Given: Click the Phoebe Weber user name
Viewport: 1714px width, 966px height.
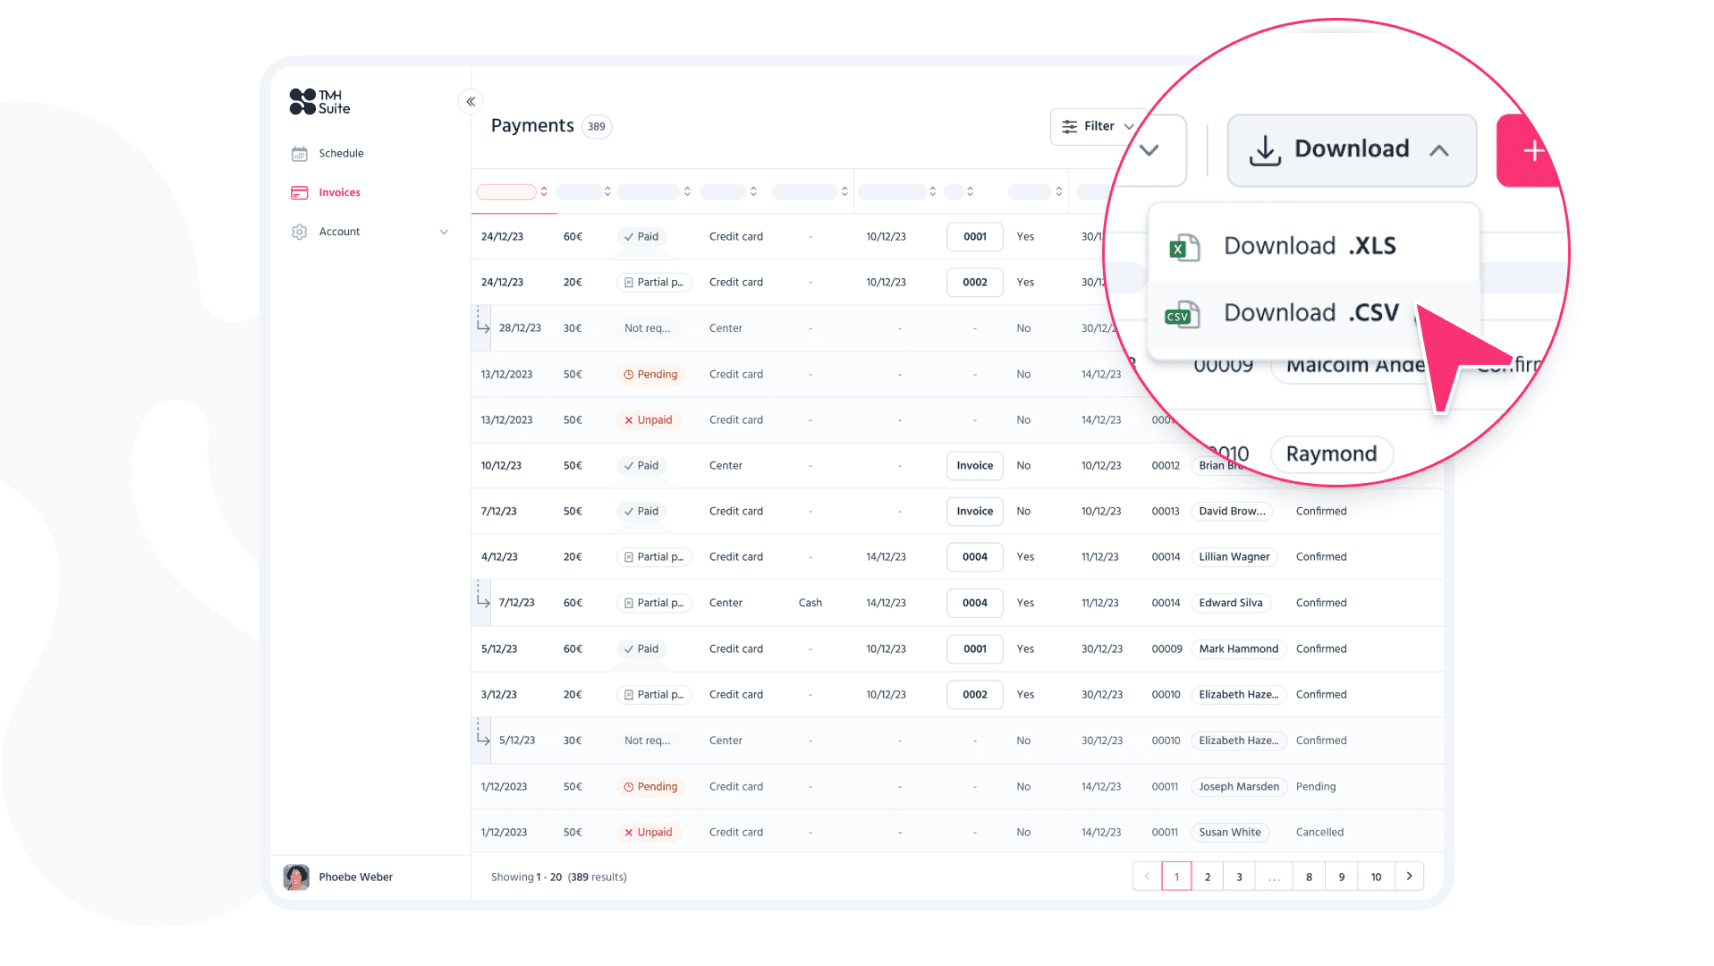Looking at the screenshot, I should (x=356, y=878).
